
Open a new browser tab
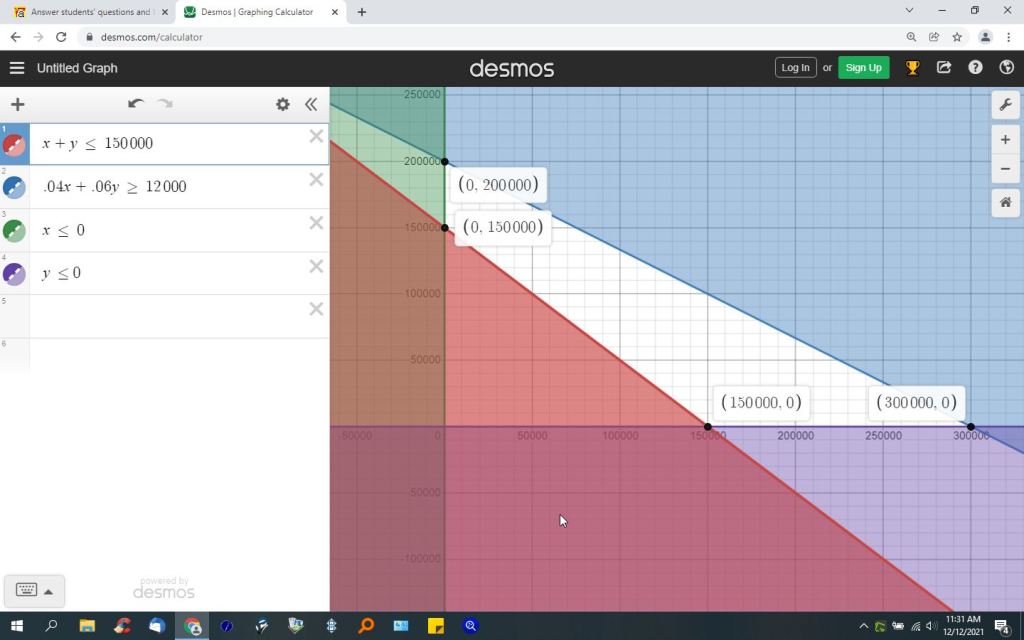[362, 12]
